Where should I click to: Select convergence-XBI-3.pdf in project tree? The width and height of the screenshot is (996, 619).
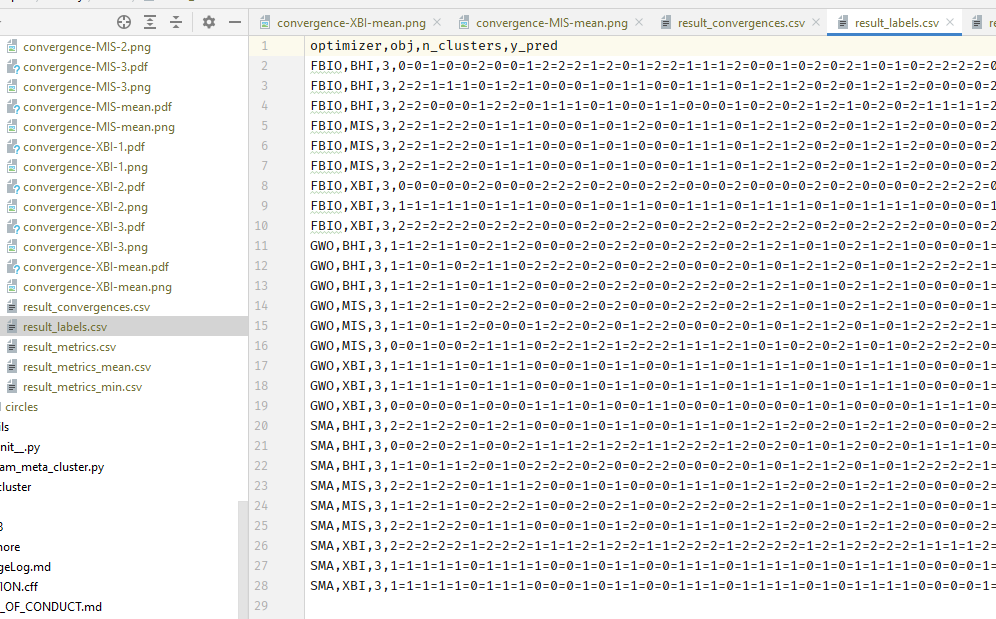click(84, 227)
